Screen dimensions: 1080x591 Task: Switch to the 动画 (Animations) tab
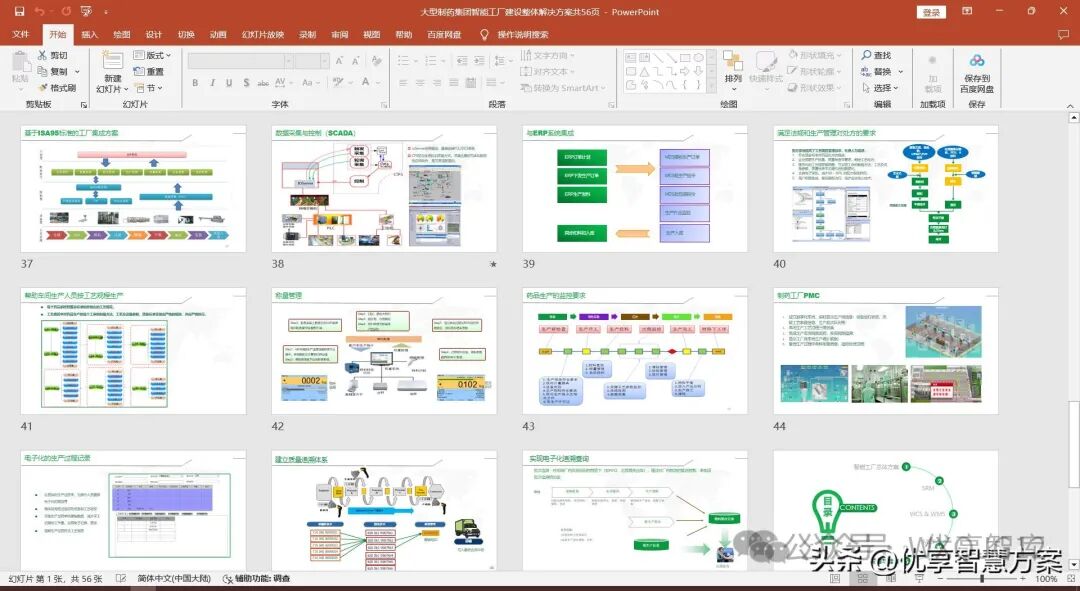218,34
